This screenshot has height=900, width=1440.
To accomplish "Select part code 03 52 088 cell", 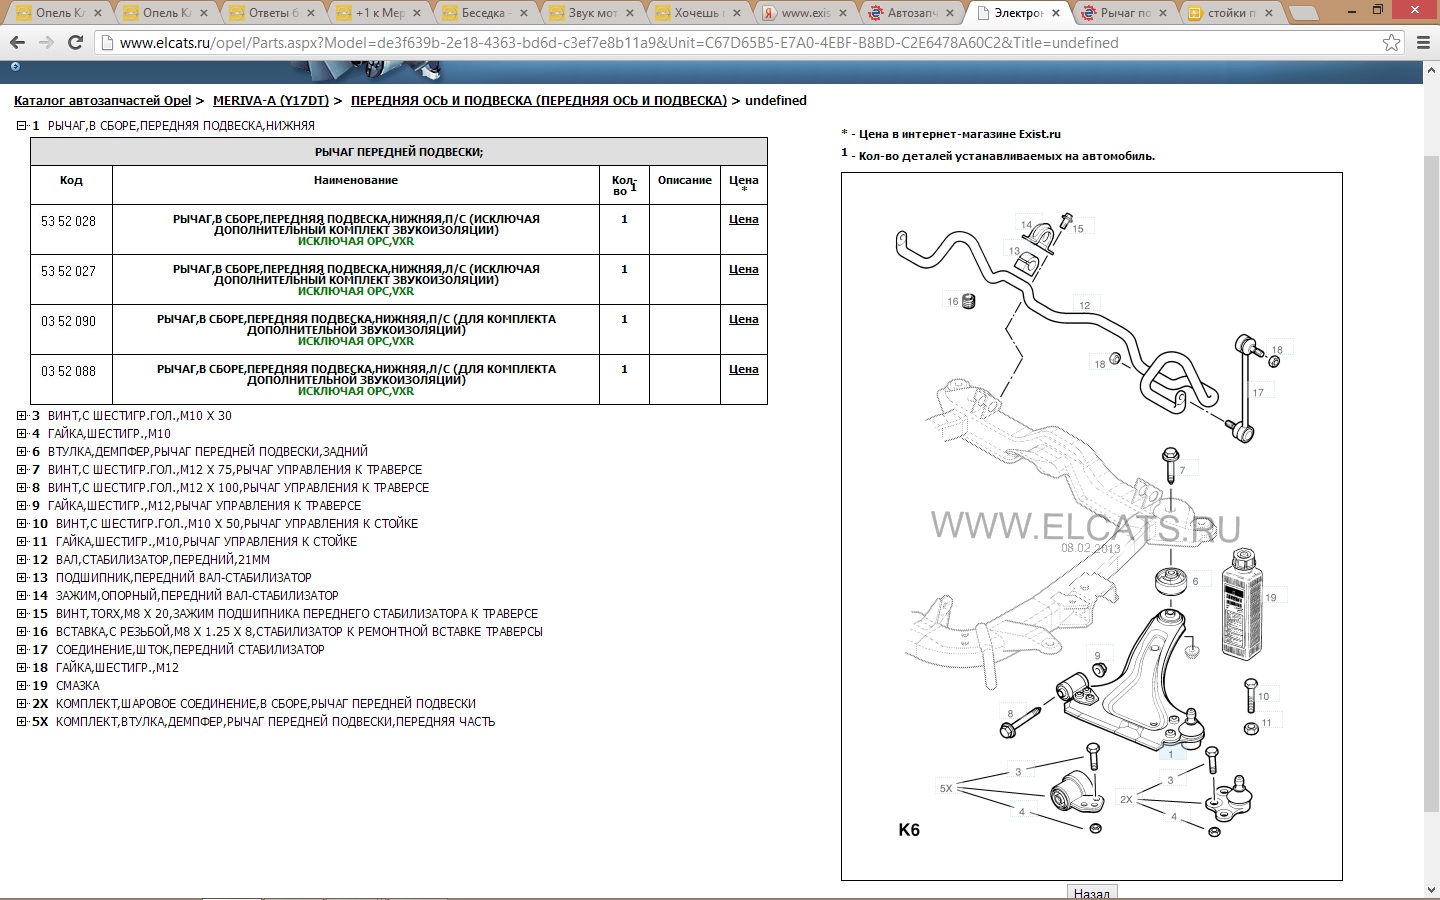I will click(71, 379).
